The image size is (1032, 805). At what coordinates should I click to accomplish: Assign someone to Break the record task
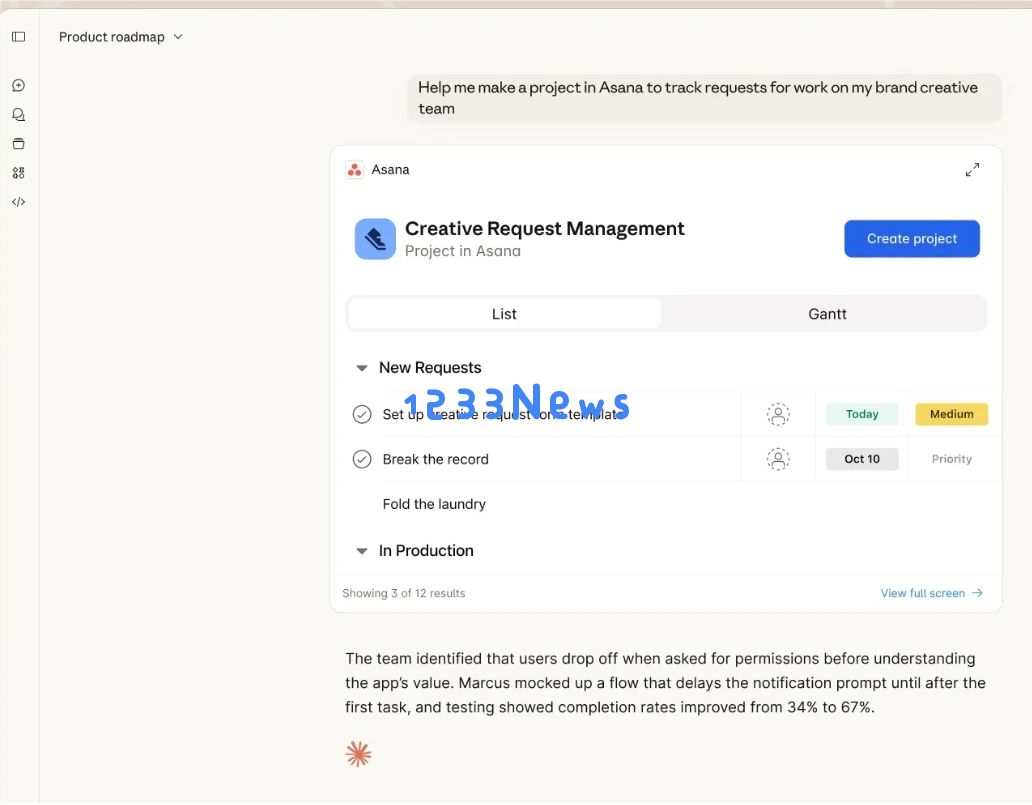[x=778, y=459]
